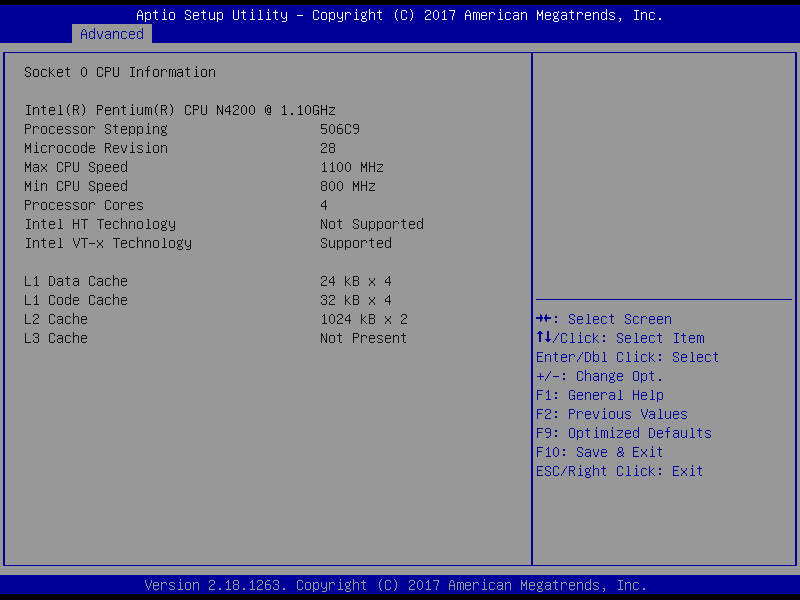Click the Microcode Revision label
The height and width of the screenshot is (600, 800).
click(x=95, y=148)
